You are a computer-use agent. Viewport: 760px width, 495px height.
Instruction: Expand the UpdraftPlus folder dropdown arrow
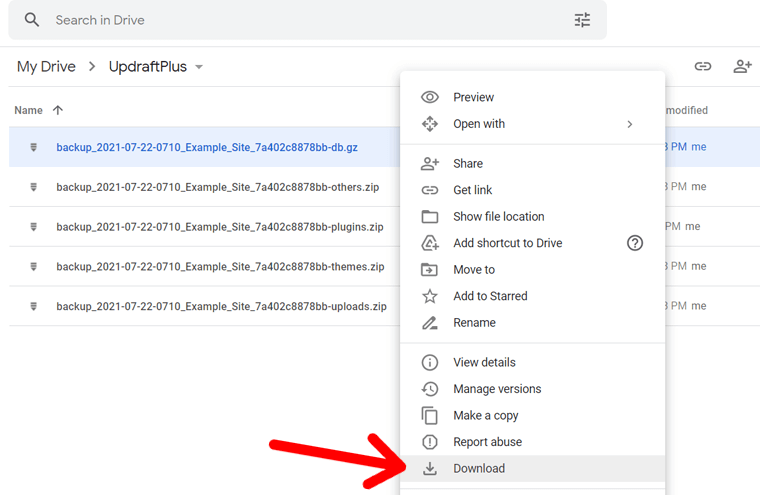199,67
